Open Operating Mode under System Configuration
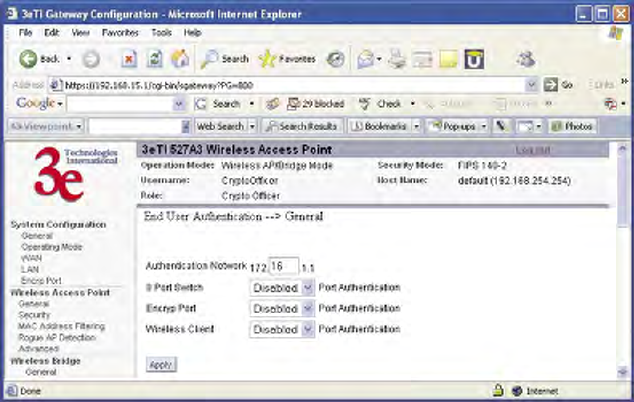Viewport: 634px width, 402px height. point(52,247)
